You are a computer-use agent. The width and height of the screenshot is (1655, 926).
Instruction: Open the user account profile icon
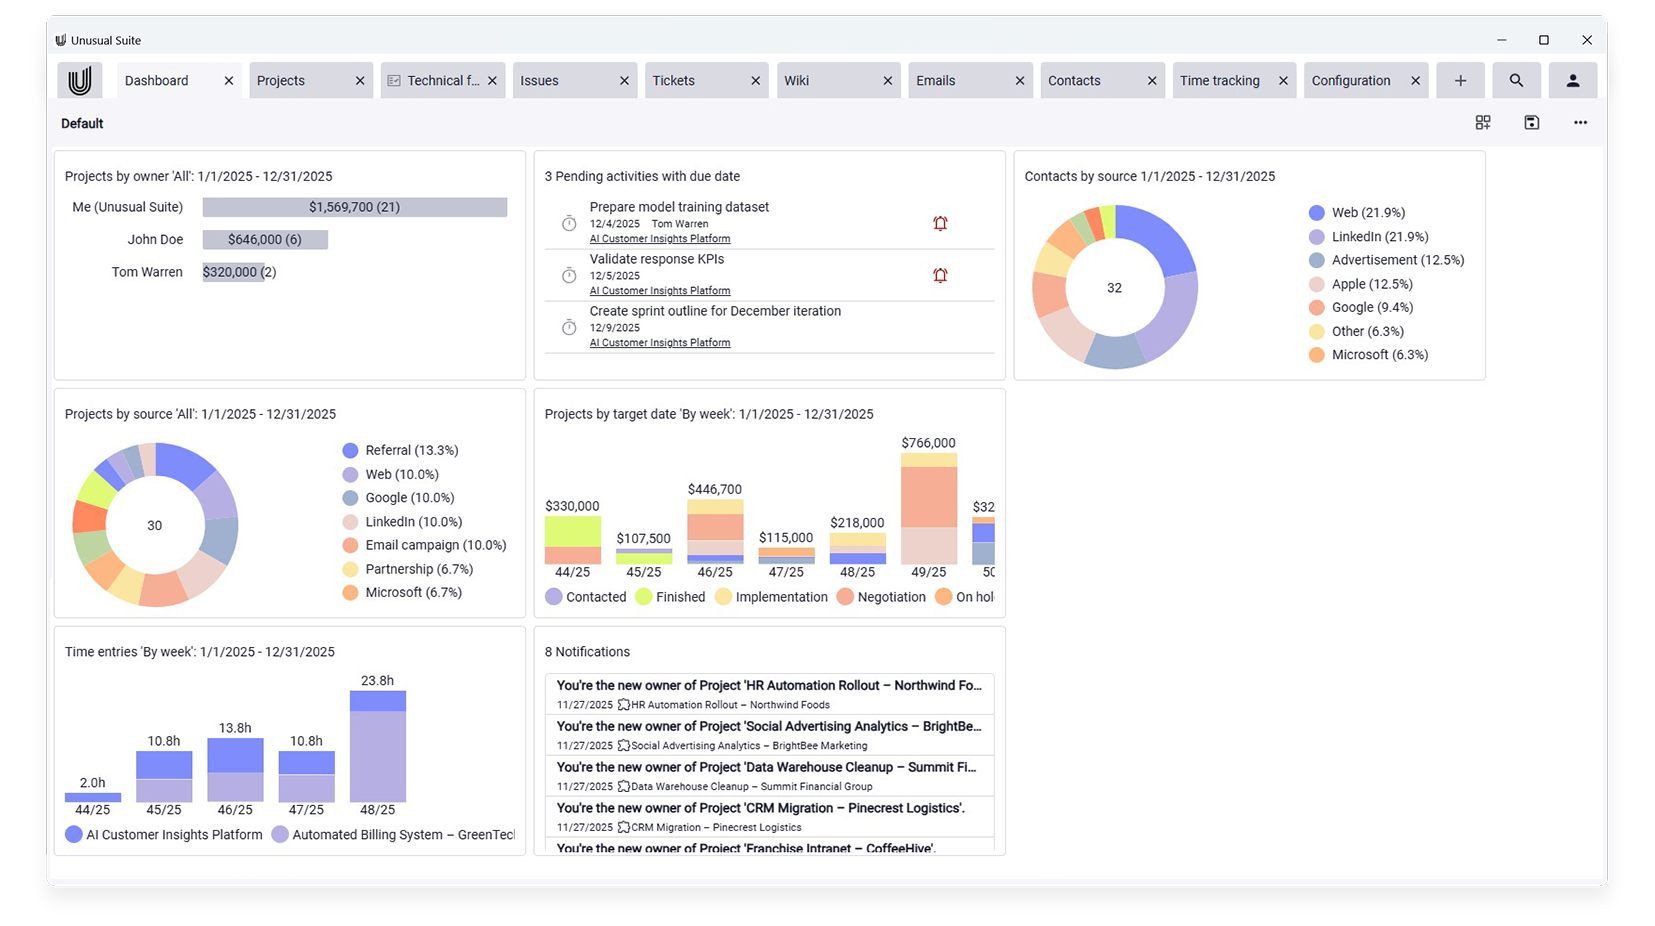tap(1572, 81)
